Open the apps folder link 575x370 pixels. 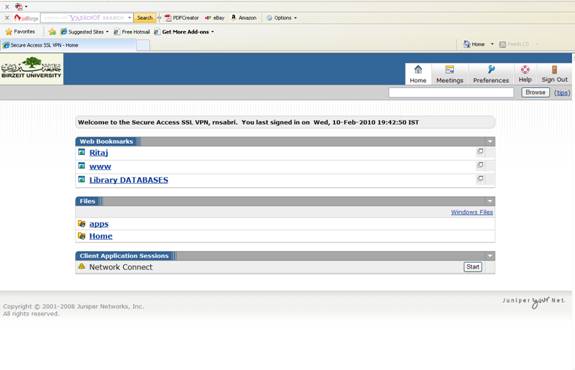[99, 224]
